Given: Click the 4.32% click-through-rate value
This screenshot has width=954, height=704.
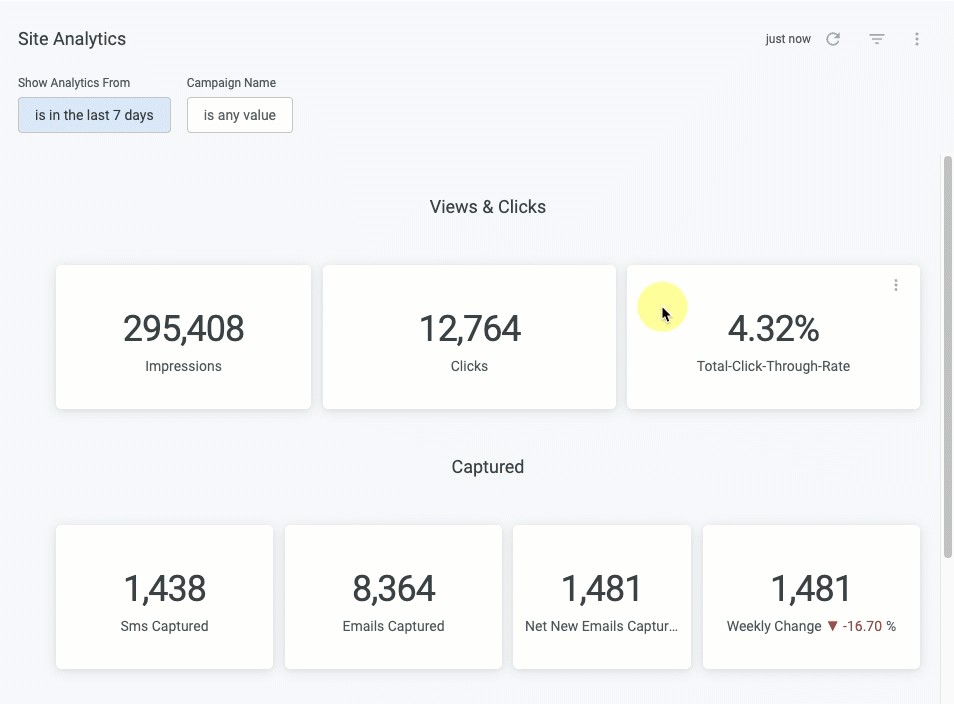Looking at the screenshot, I should [x=773, y=329].
